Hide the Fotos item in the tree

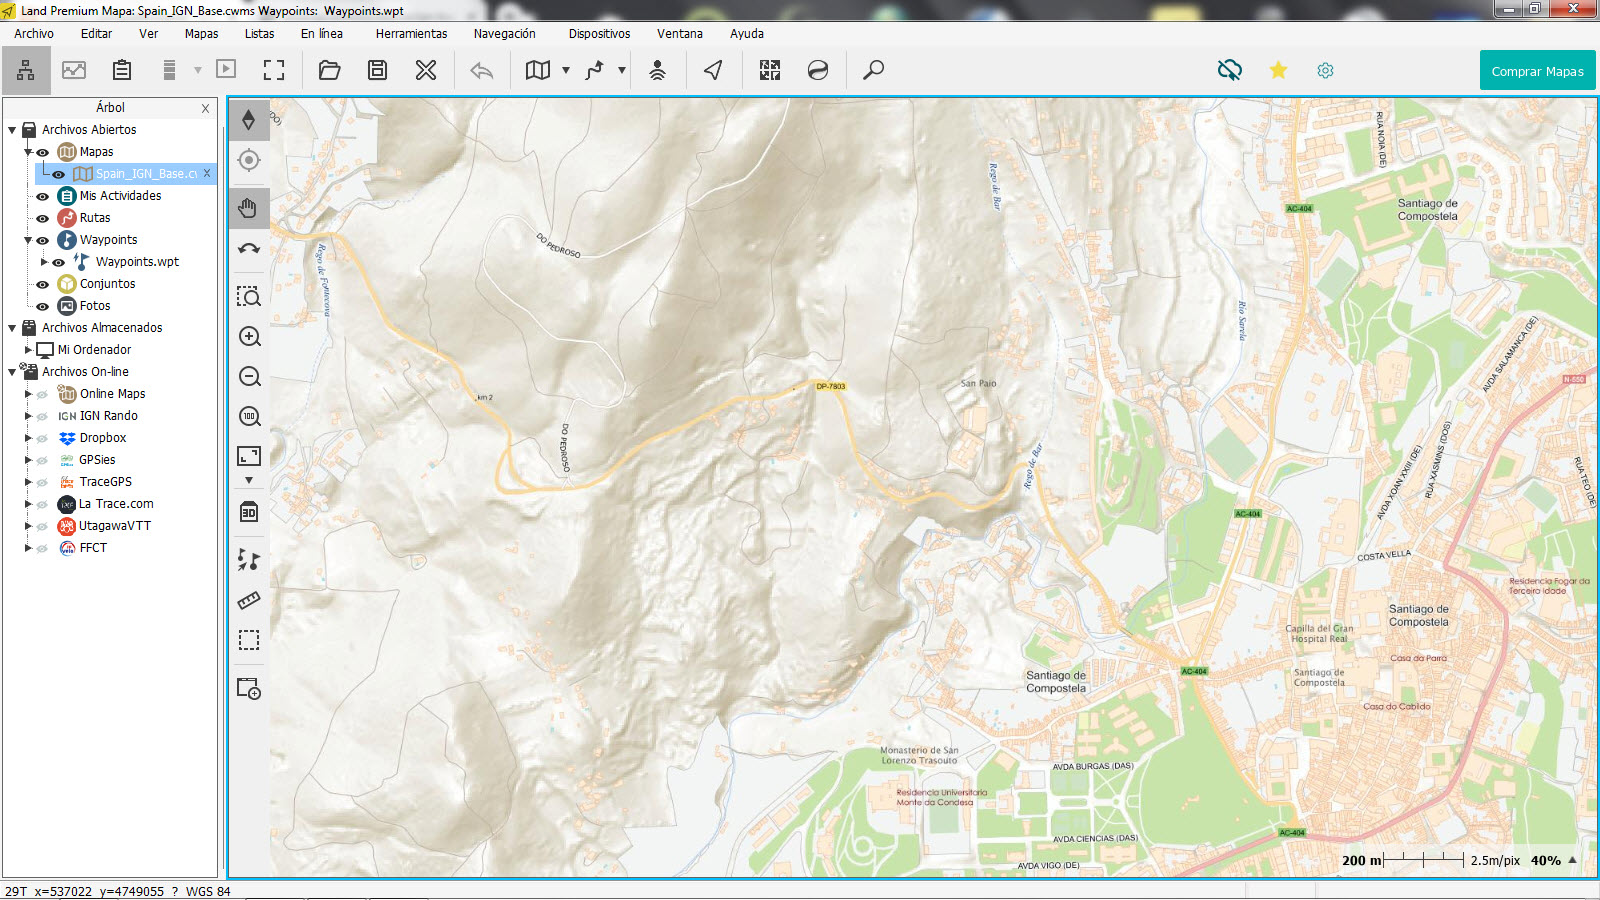coord(41,305)
